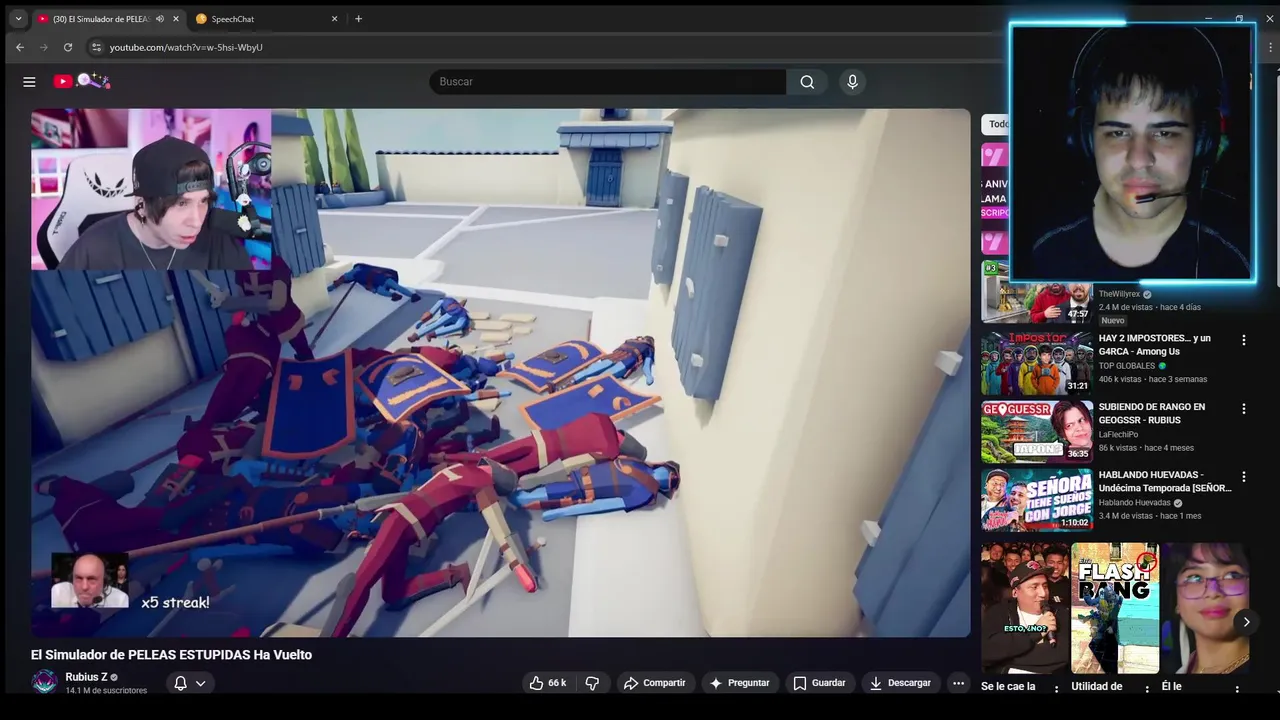Viewport: 1280px width, 720px height.
Task: Go forward with browser arrow
Action: [x=43, y=47]
